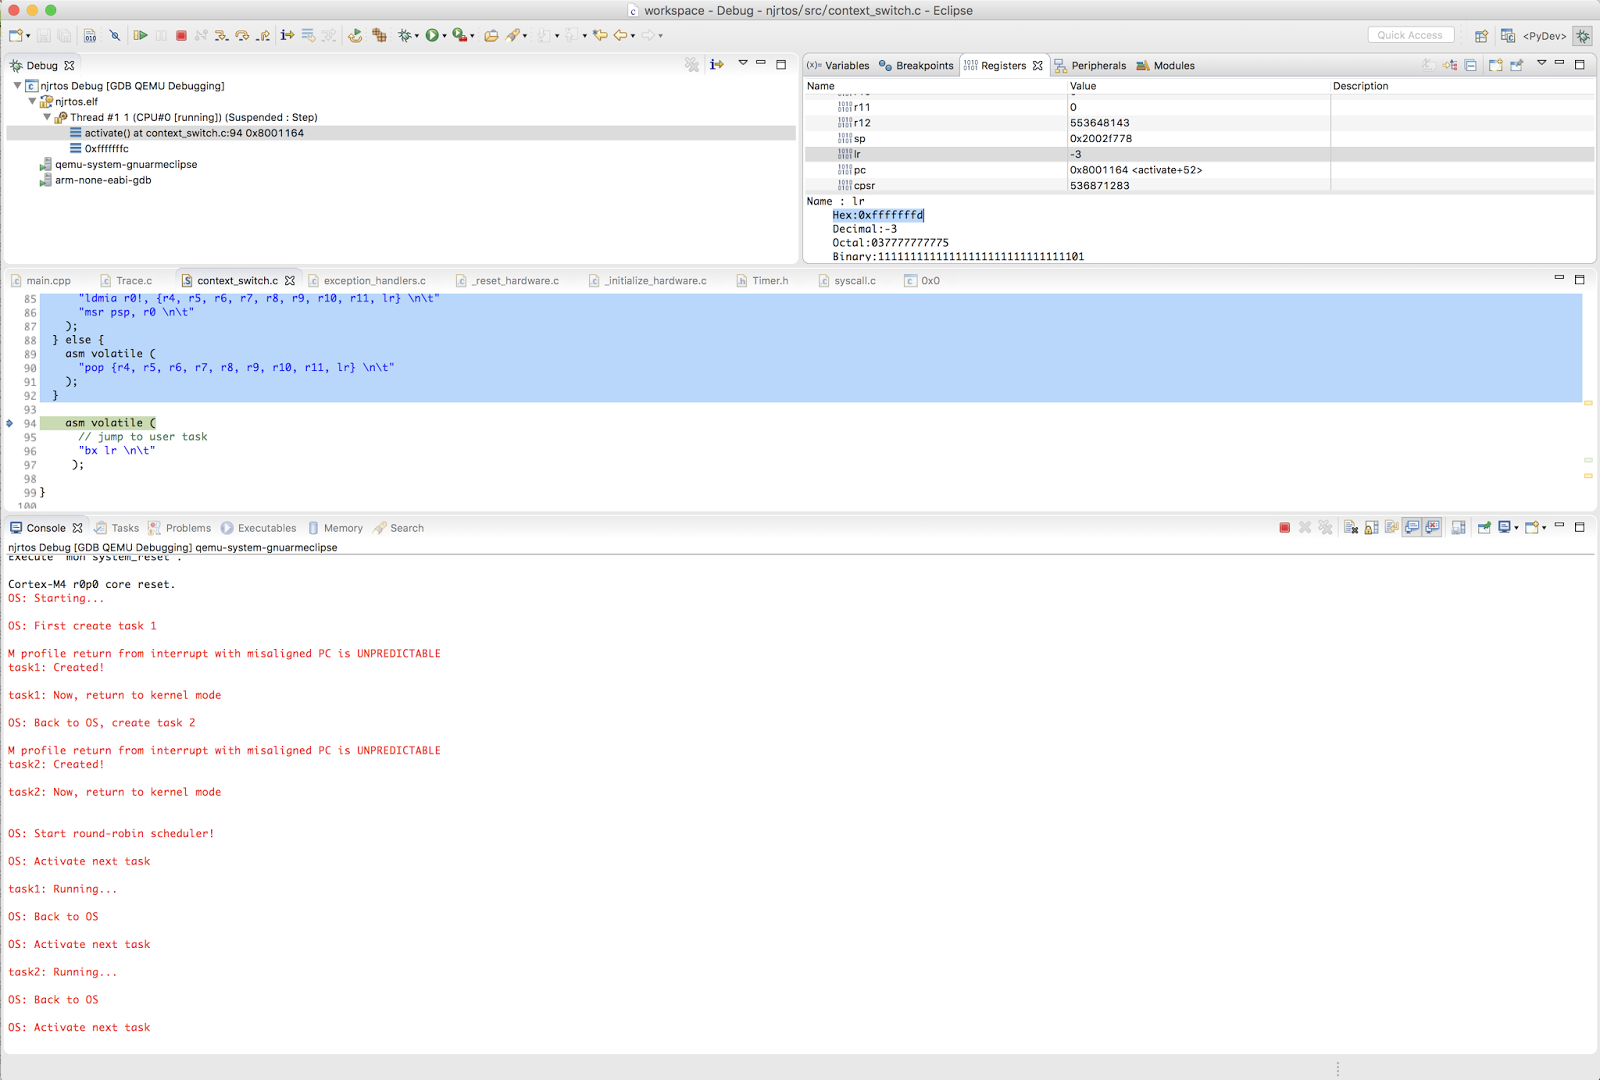Collapse Thread #1 in the Debug tree
1600x1080 pixels.
[46, 117]
